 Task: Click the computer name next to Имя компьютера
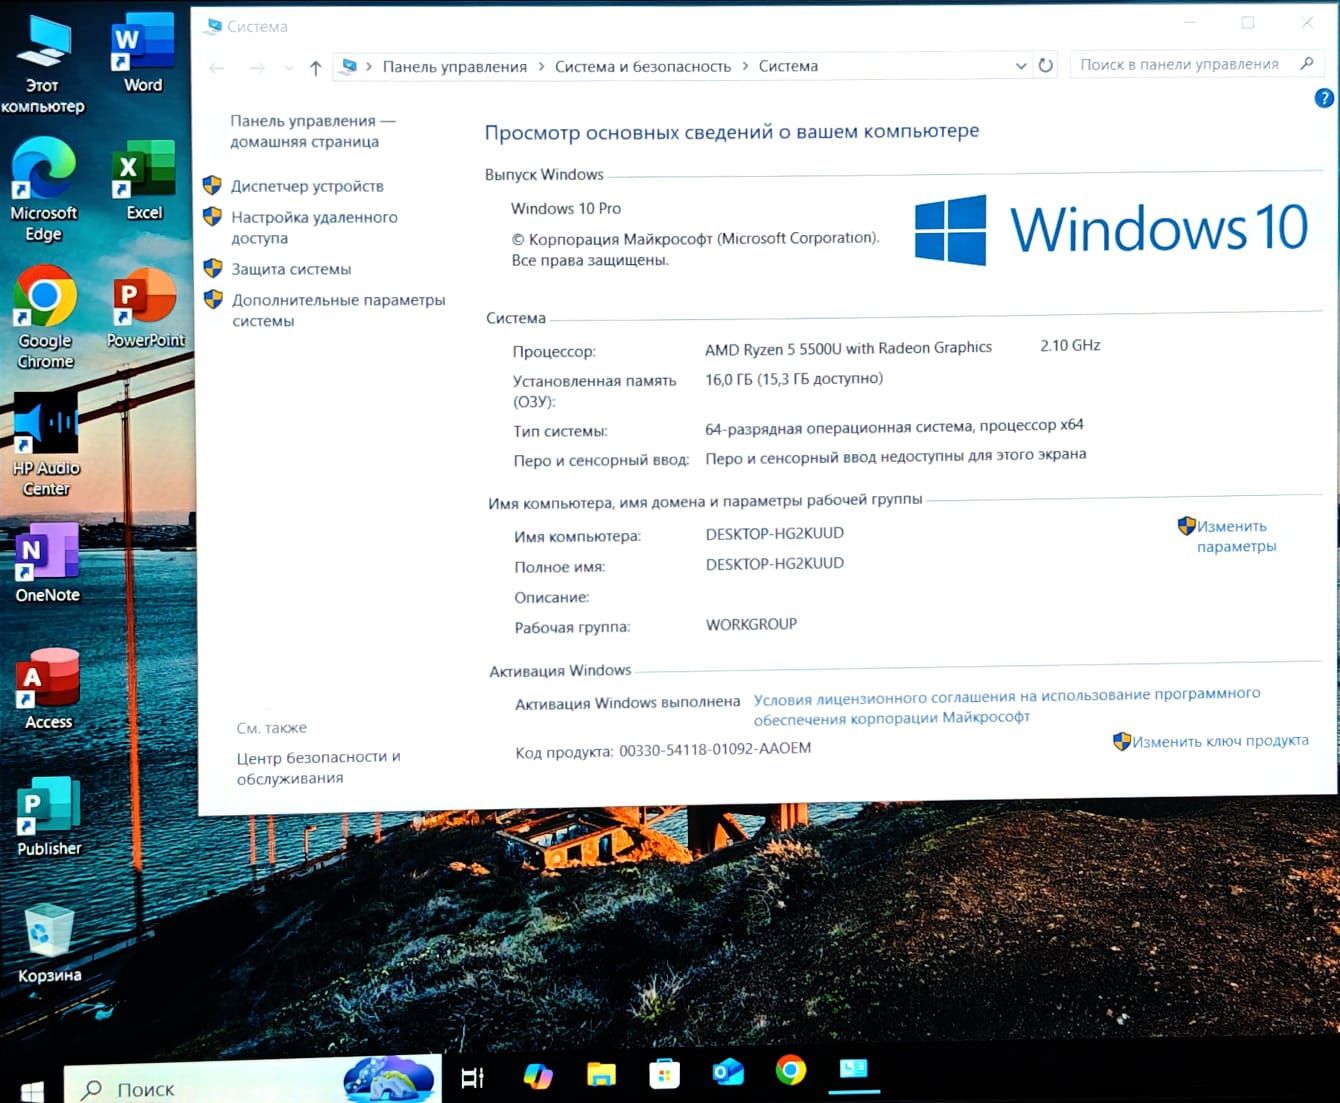774,534
